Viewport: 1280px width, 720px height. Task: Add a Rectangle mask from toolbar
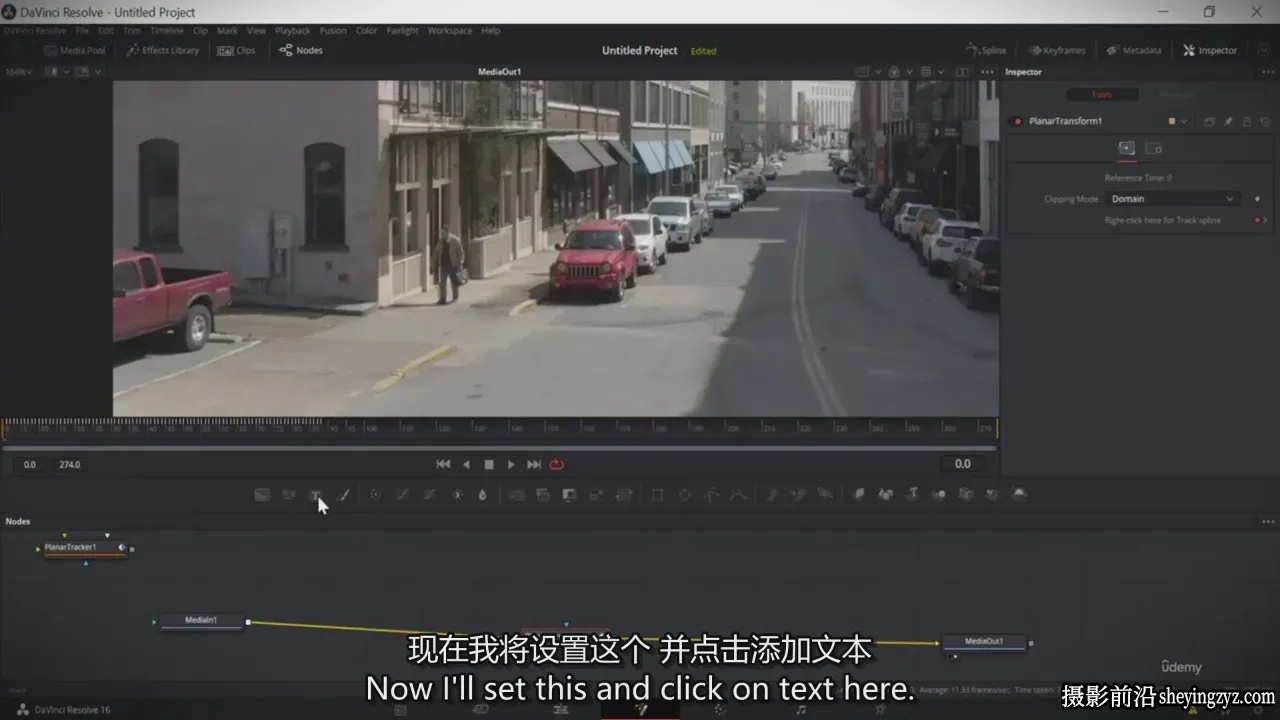[657, 495]
